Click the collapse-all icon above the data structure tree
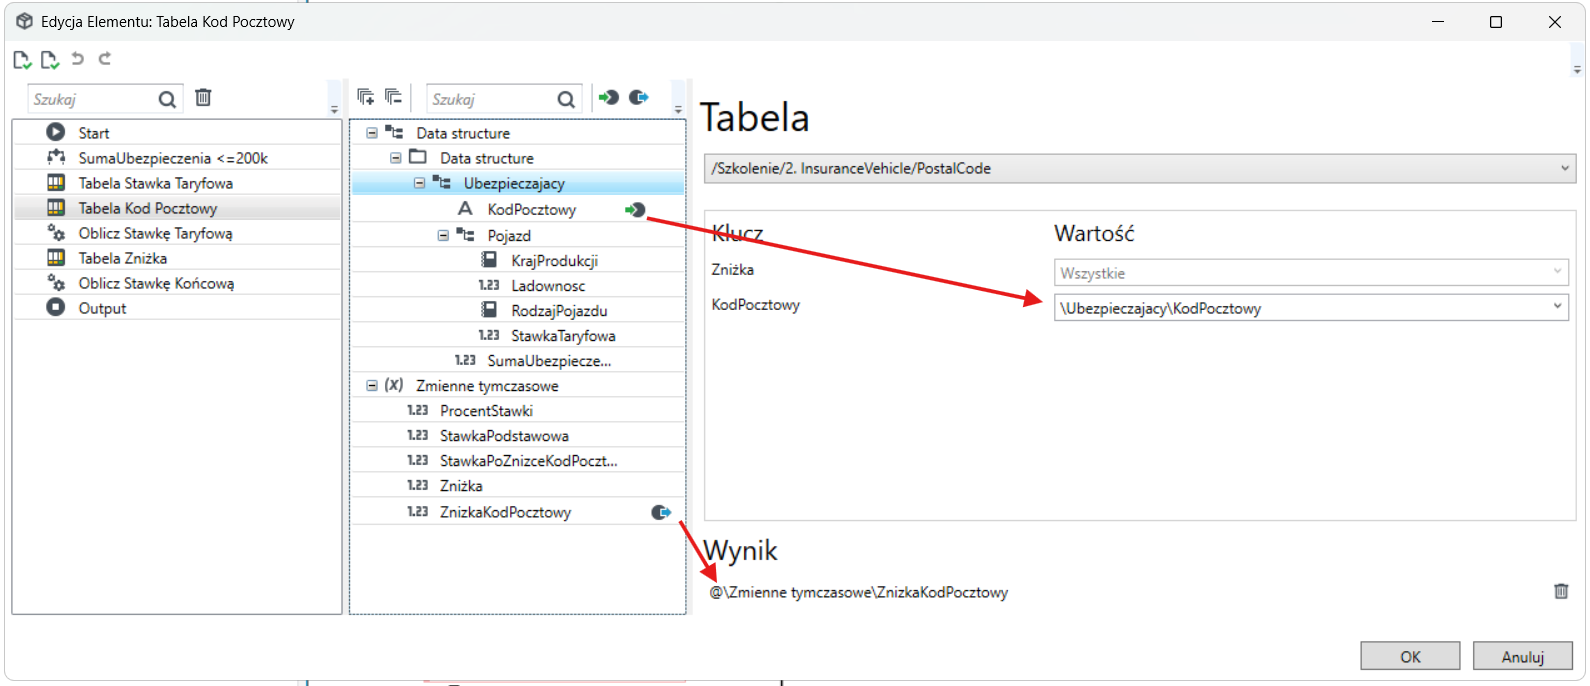 point(393,97)
